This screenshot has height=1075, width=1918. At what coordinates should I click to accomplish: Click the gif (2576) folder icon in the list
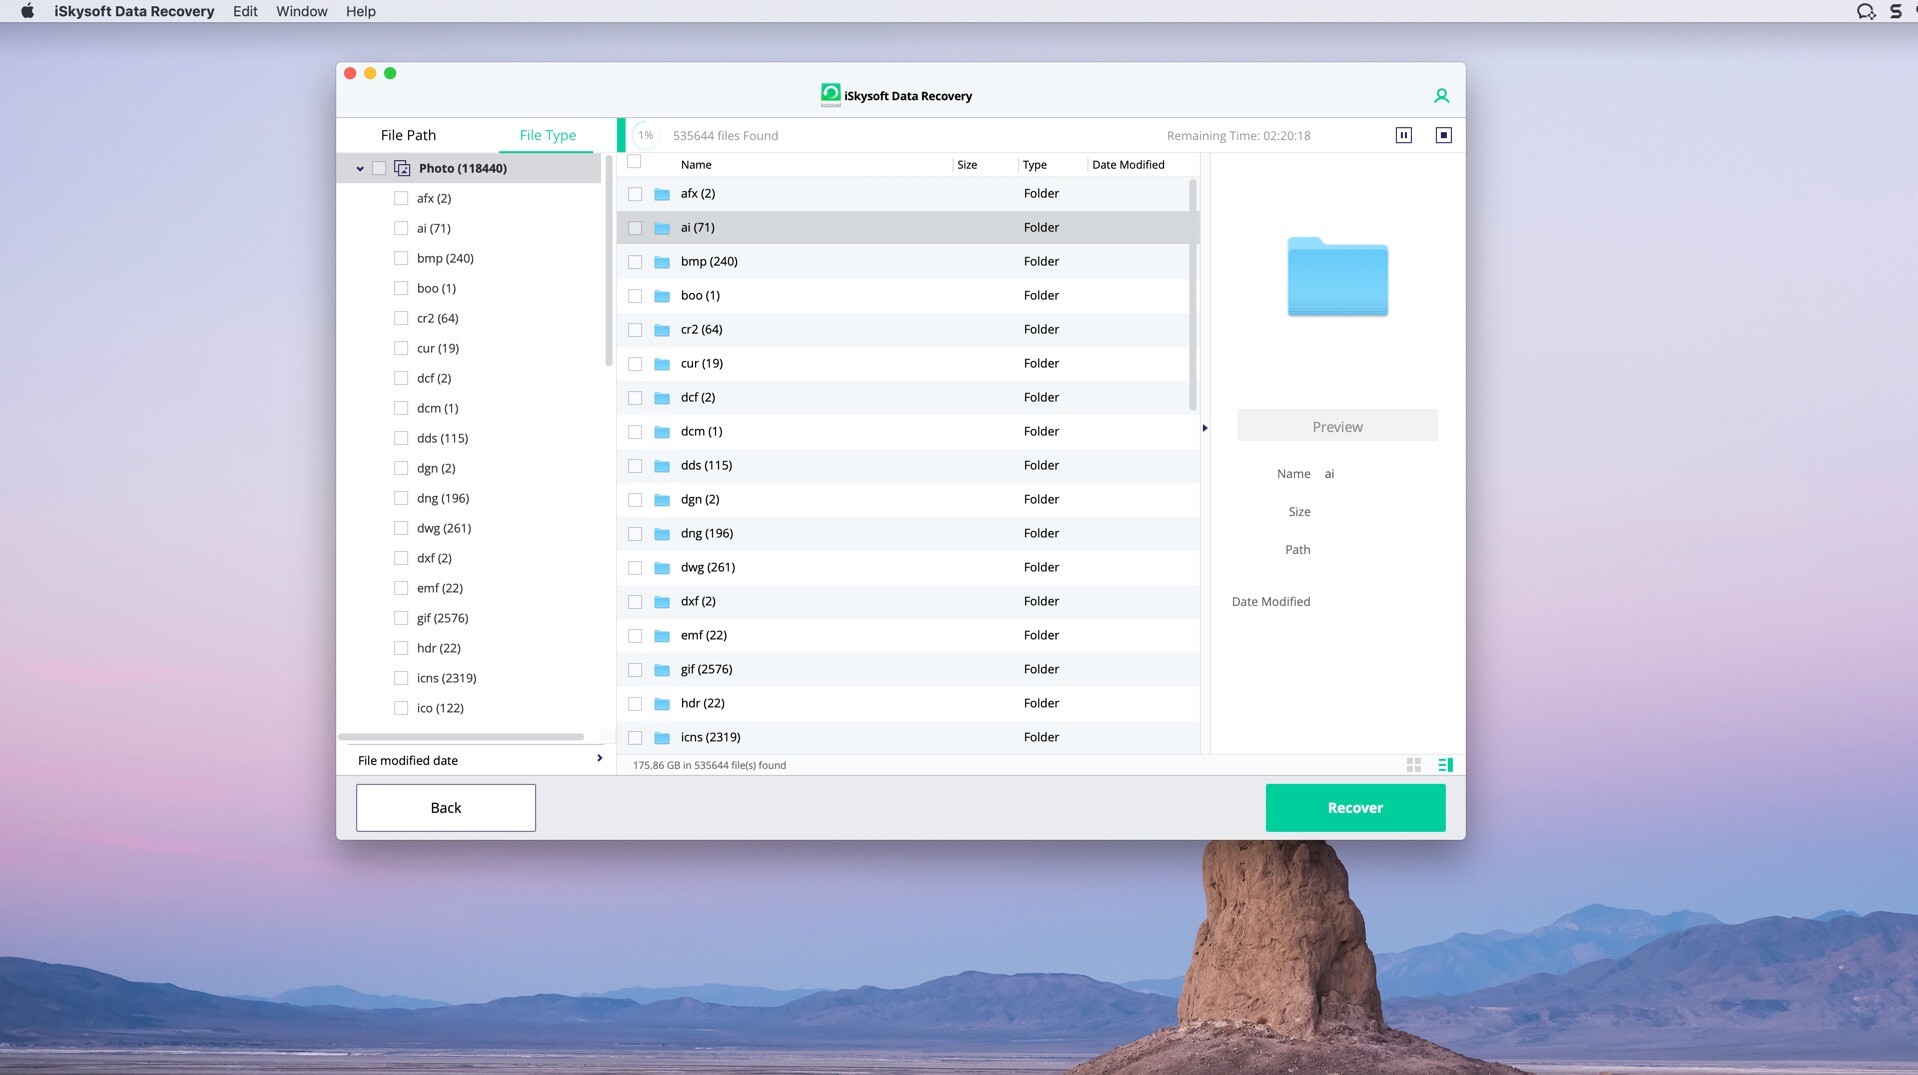tap(662, 670)
